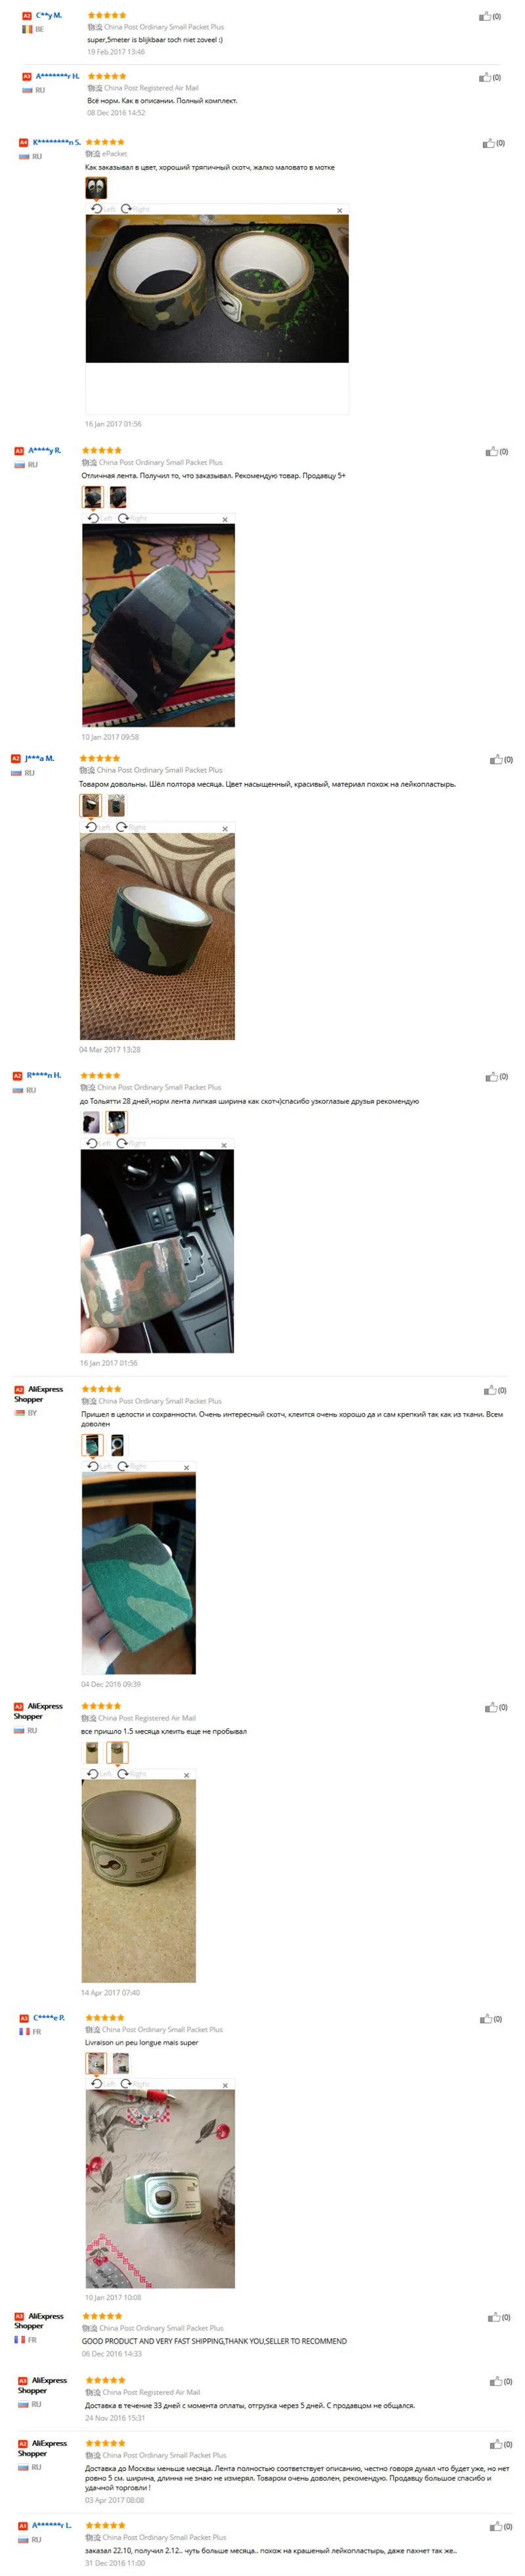Select second thumbnail in A****y R. review
The width and height of the screenshot is (525, 2576).
pos(118,497)
